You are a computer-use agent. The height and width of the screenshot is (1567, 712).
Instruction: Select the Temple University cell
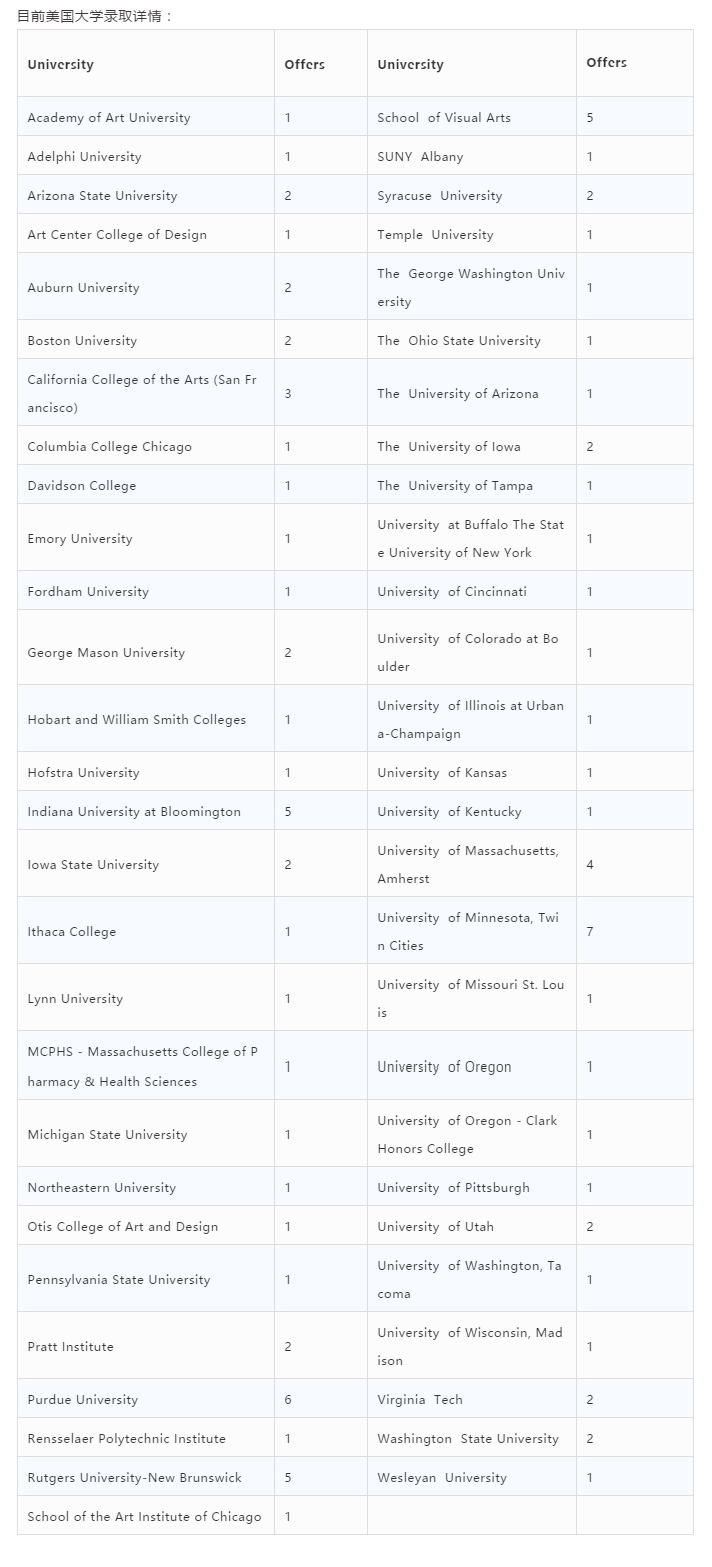[x=471, y=234]
